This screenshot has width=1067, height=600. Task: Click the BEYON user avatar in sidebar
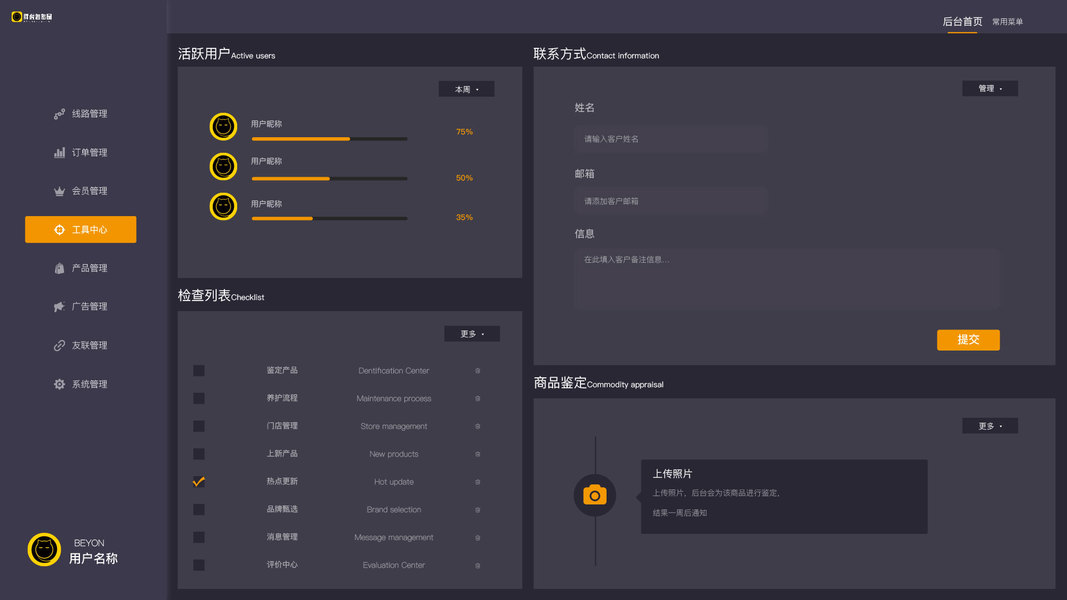44,550
